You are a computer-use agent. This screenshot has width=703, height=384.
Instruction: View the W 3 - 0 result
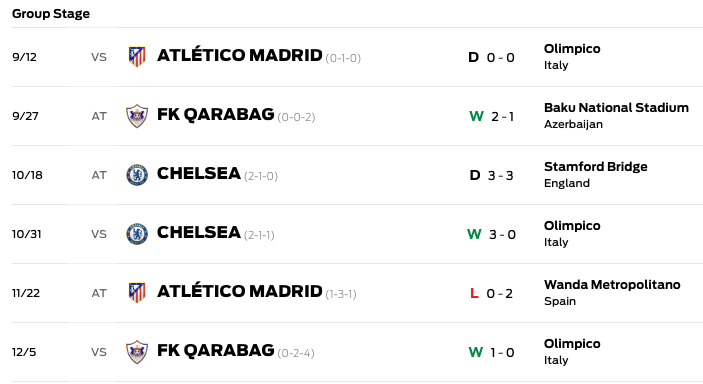point(491,235)
